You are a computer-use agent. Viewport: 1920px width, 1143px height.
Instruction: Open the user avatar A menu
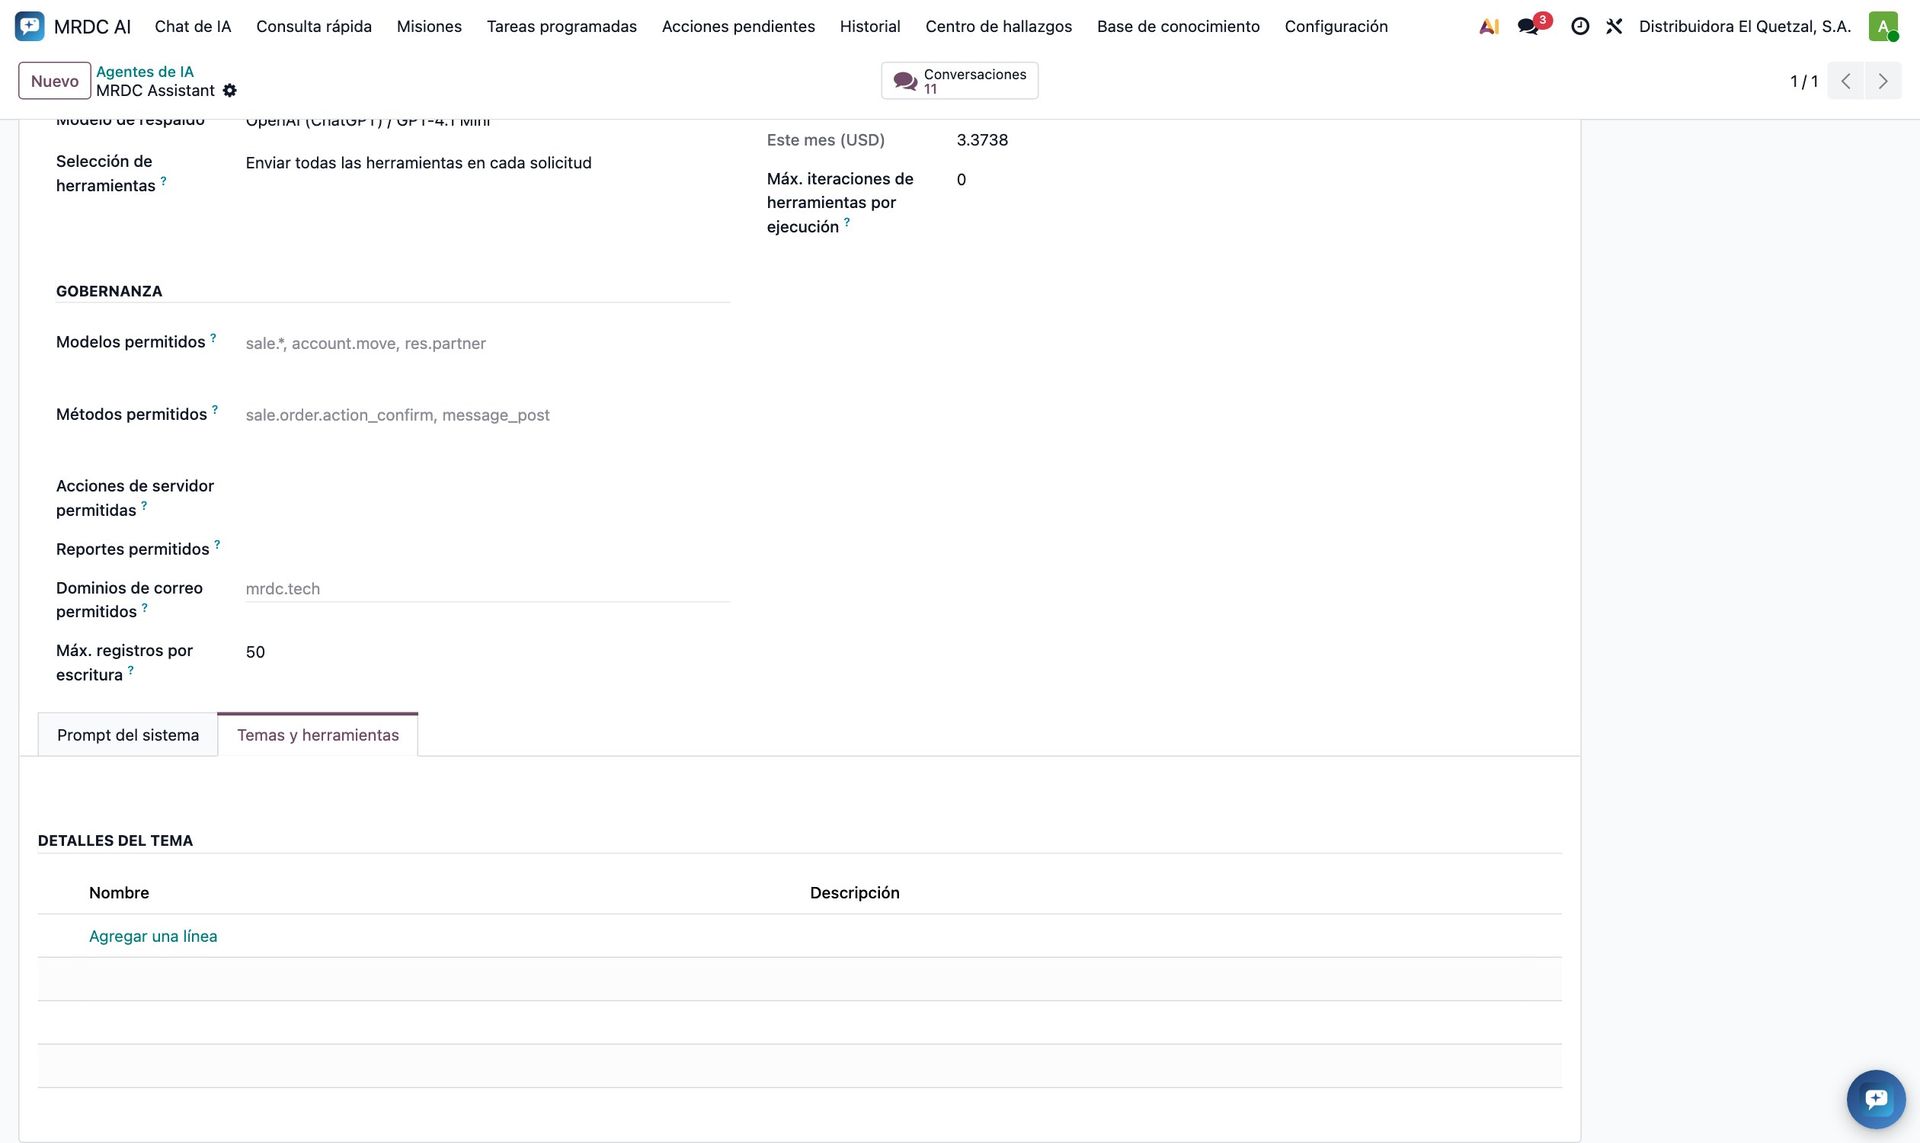[1883, 26]
